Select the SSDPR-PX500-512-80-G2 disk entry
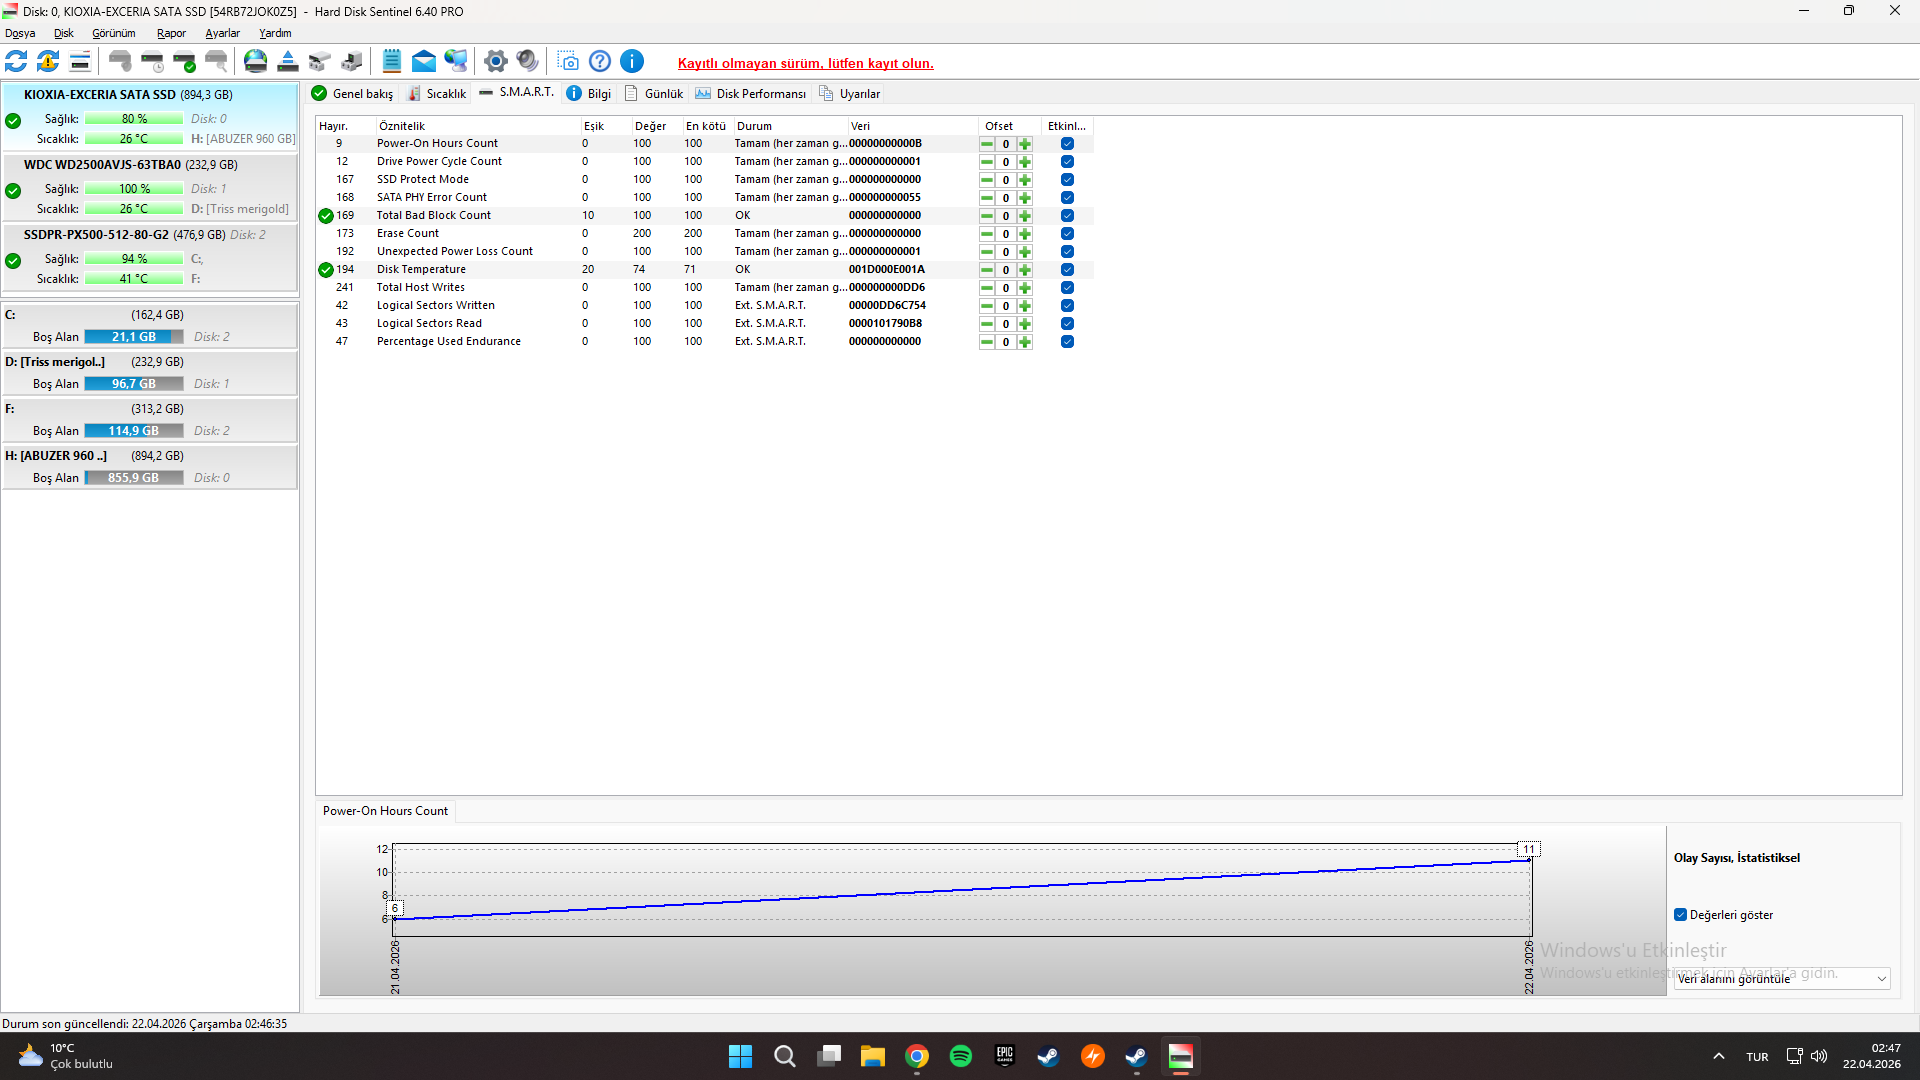Viewport: 1920px width, 1080px height. pos(150,257)
